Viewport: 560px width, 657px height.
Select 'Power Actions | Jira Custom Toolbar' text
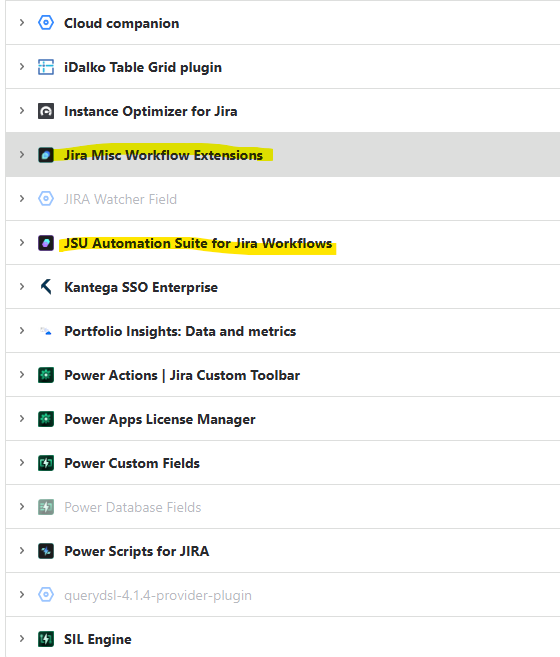click(x=182, y=375)
